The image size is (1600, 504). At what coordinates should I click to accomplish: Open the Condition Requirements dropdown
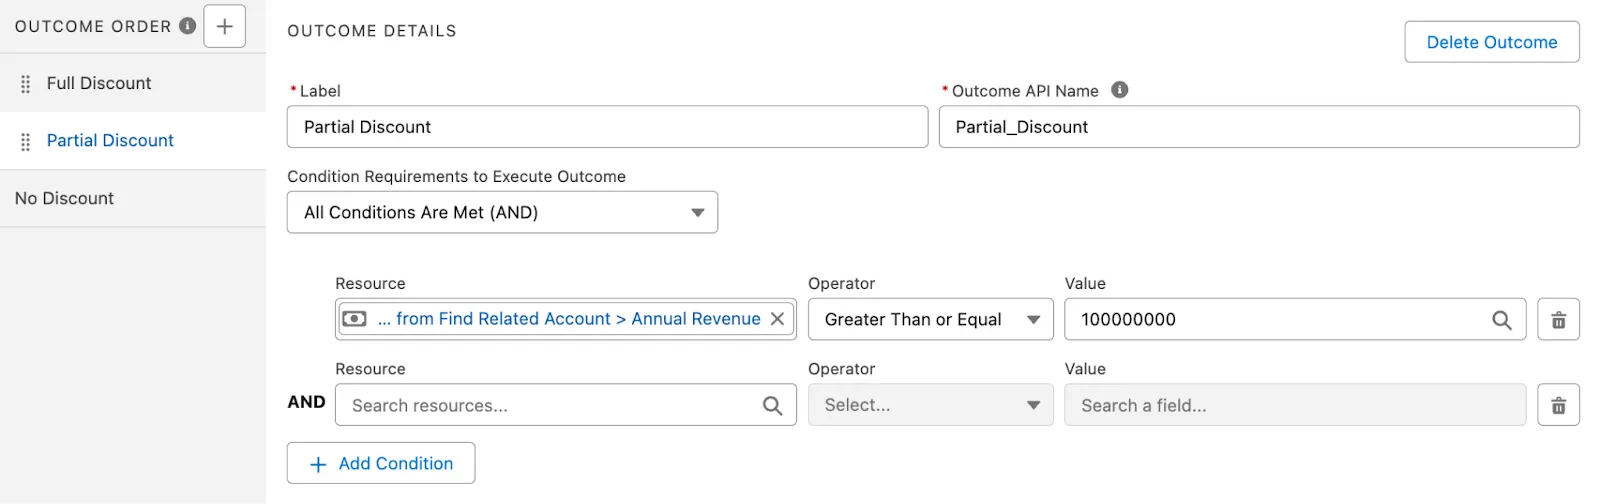[502, 212]
